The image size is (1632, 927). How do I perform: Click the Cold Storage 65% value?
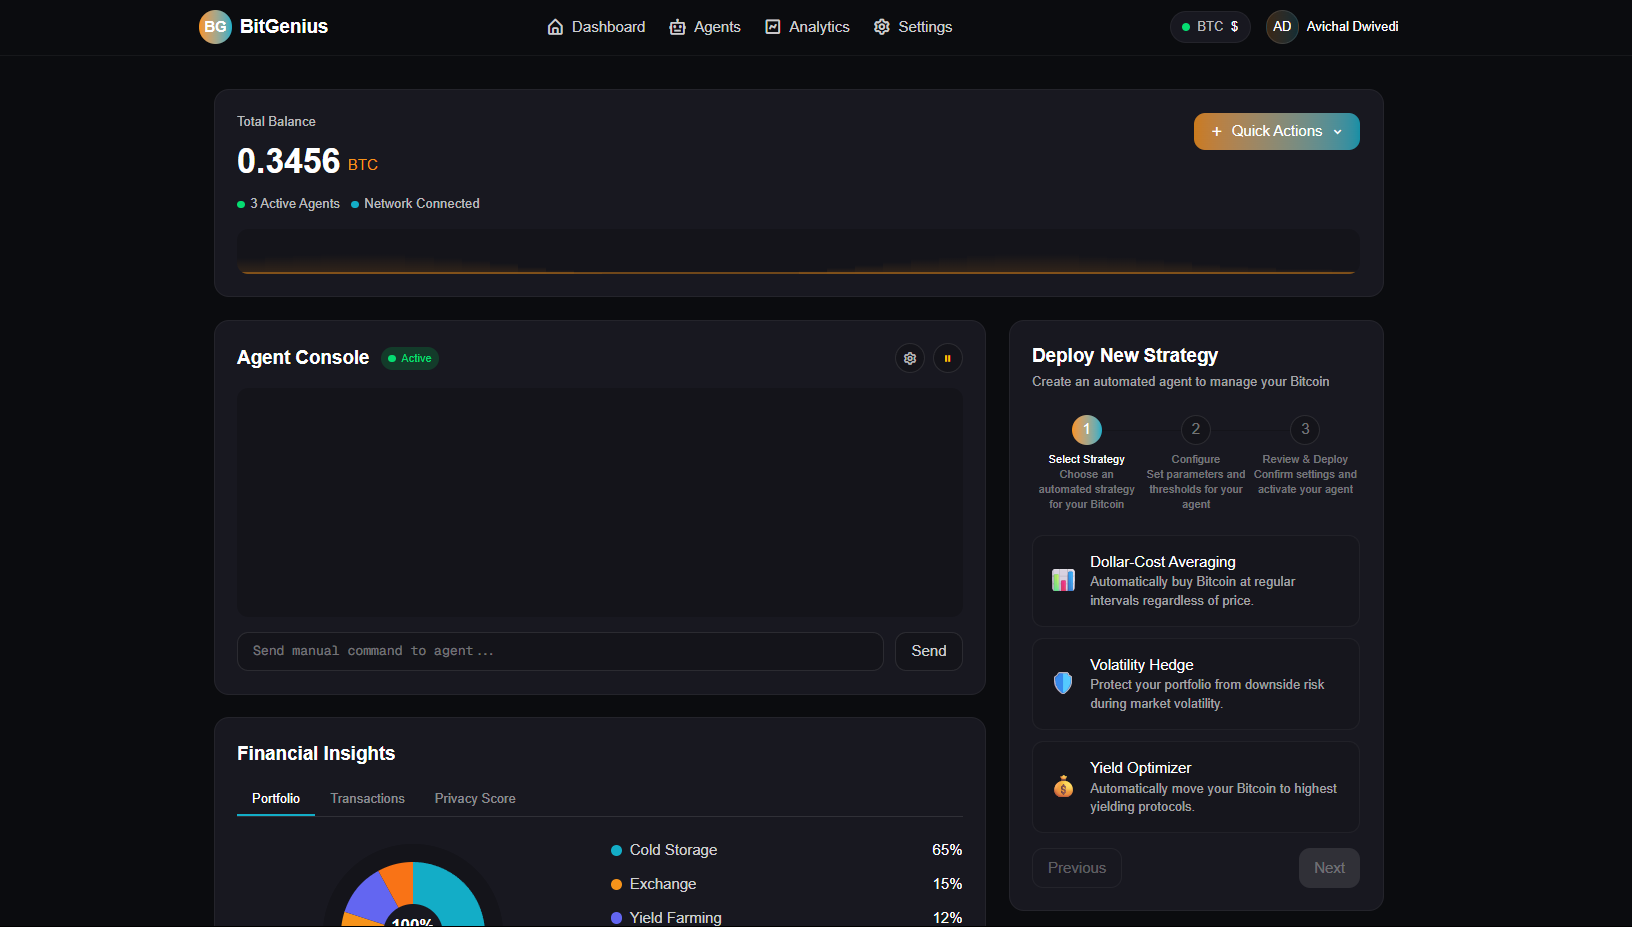947,850
